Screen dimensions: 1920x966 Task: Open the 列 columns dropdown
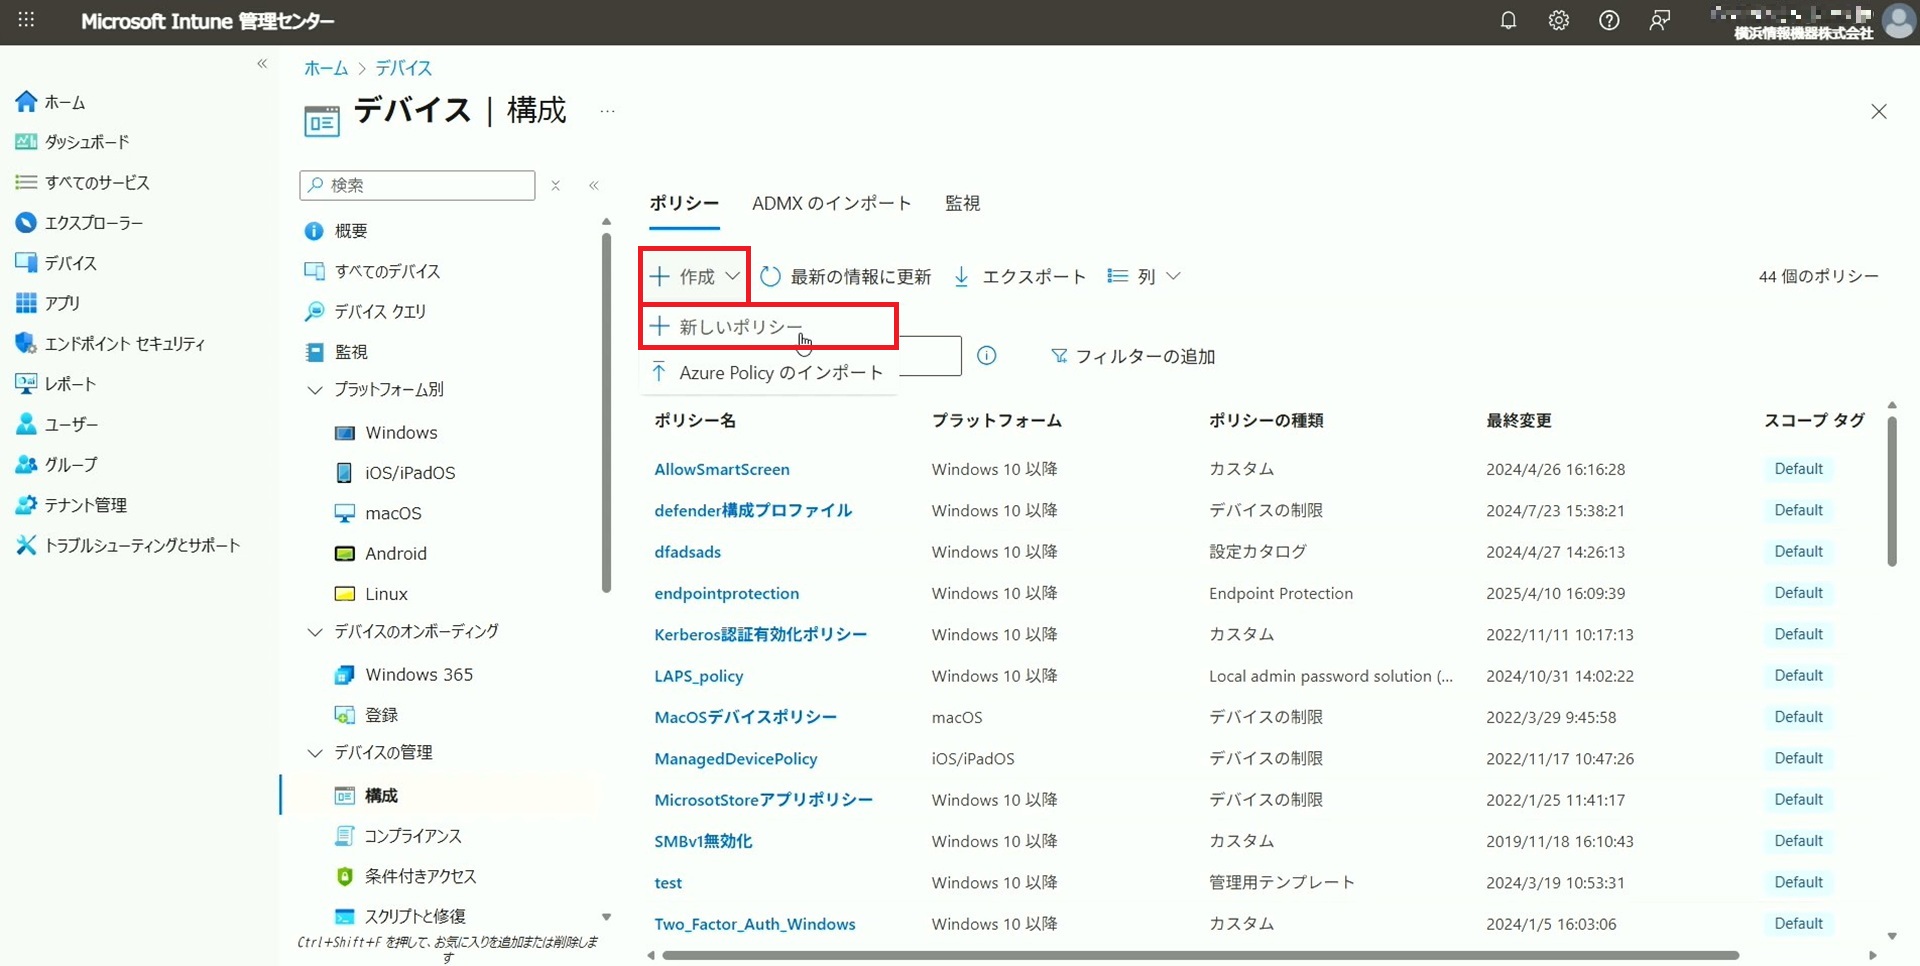[x=1145, y=277]
